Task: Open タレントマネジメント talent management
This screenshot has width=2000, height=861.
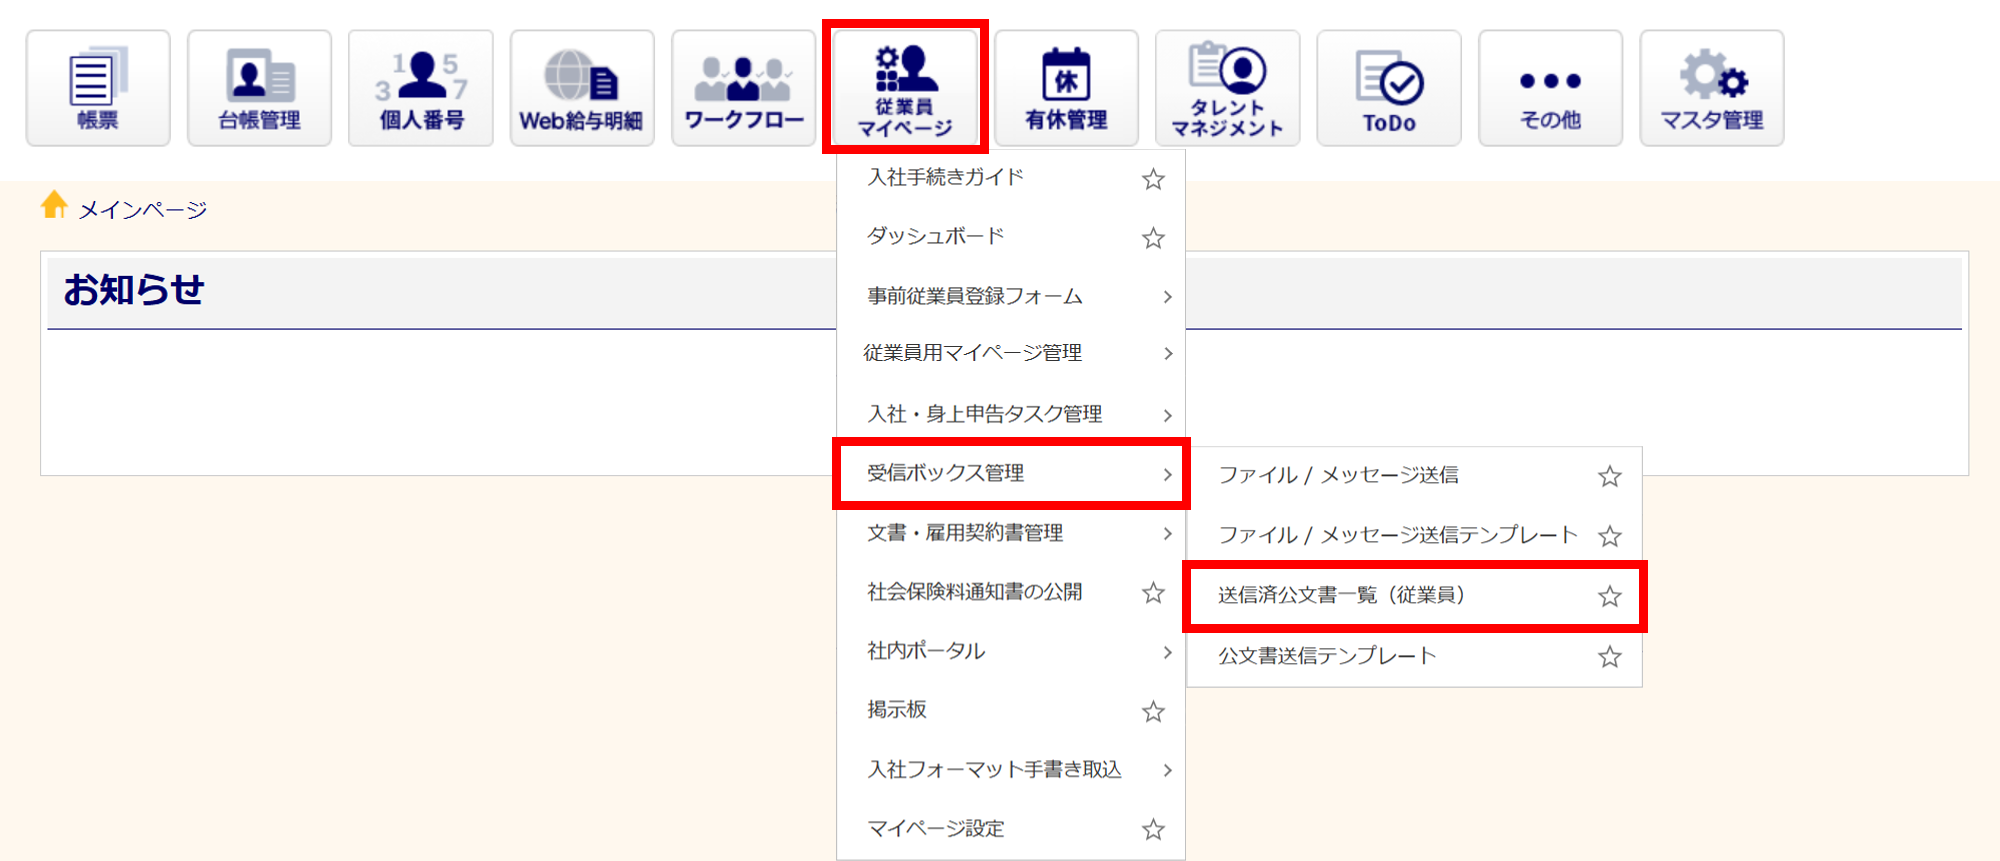Action: point(1227,88)
